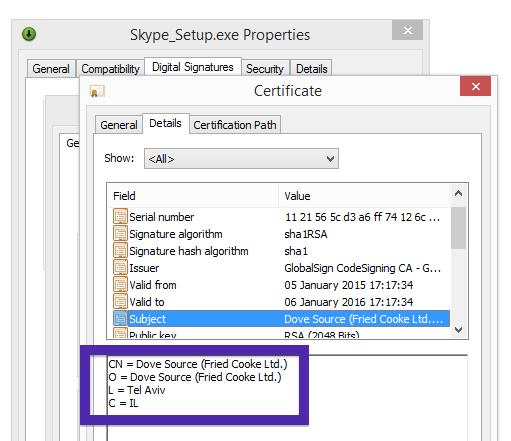Click the C = IL line
511x441 pixels.
click(123, 403)
